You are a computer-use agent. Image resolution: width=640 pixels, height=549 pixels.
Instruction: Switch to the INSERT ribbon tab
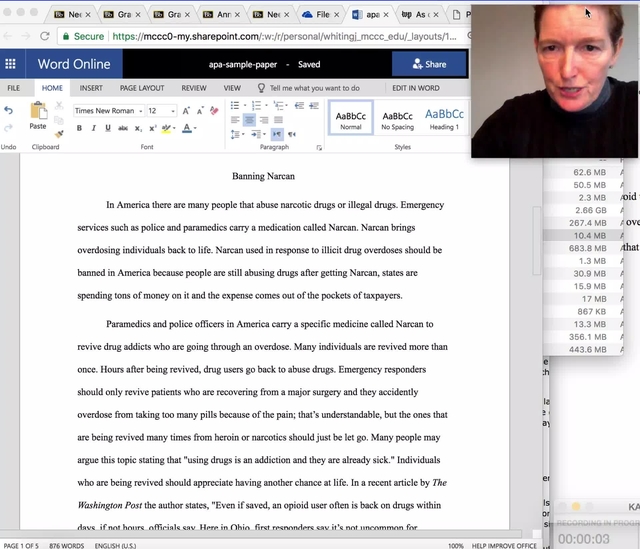[91, 88]
